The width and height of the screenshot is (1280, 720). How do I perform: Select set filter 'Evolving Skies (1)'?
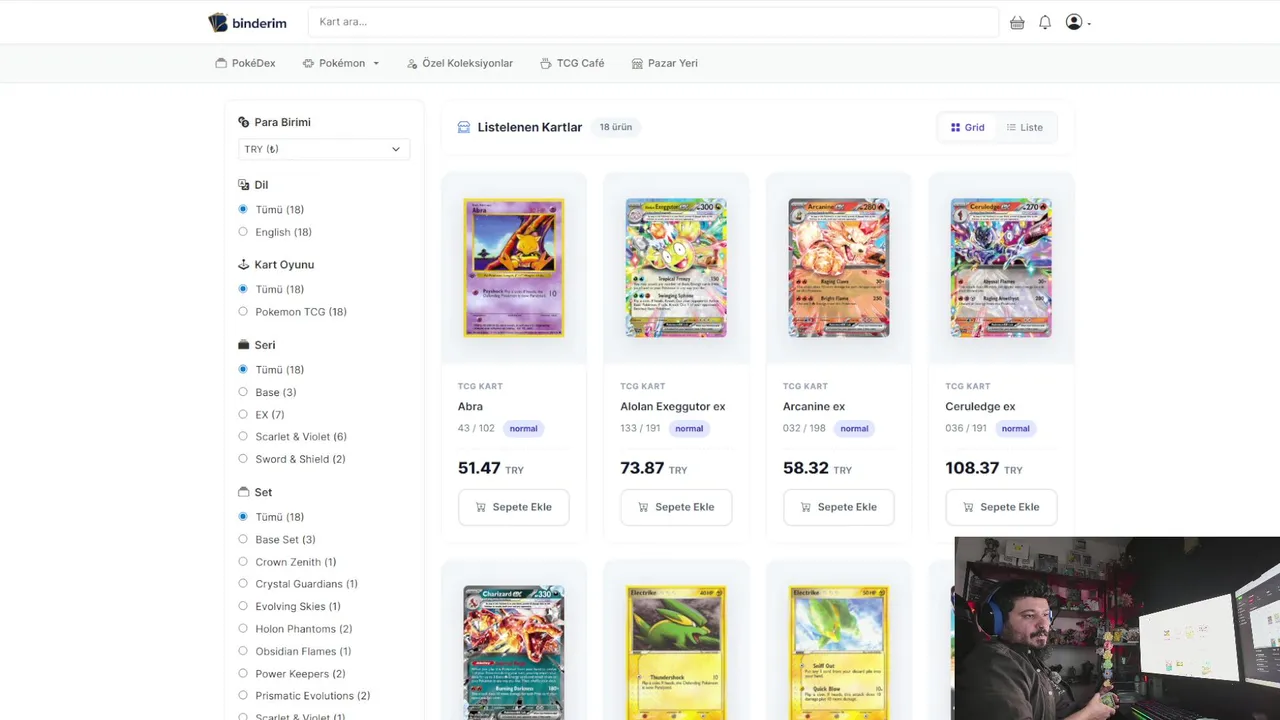click(x=289, y=606)
